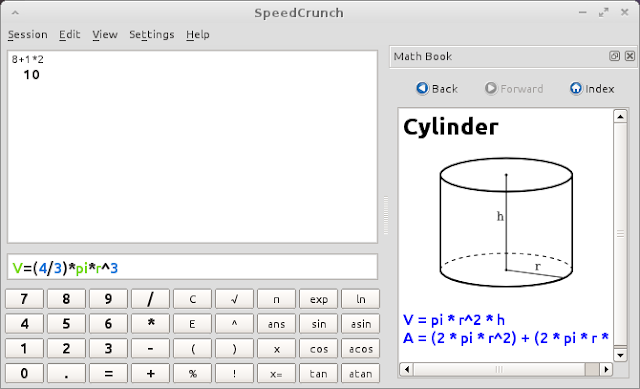Select the result 10 in history
Viewport: 640px width, 389px height.
[x=31, y=75]
